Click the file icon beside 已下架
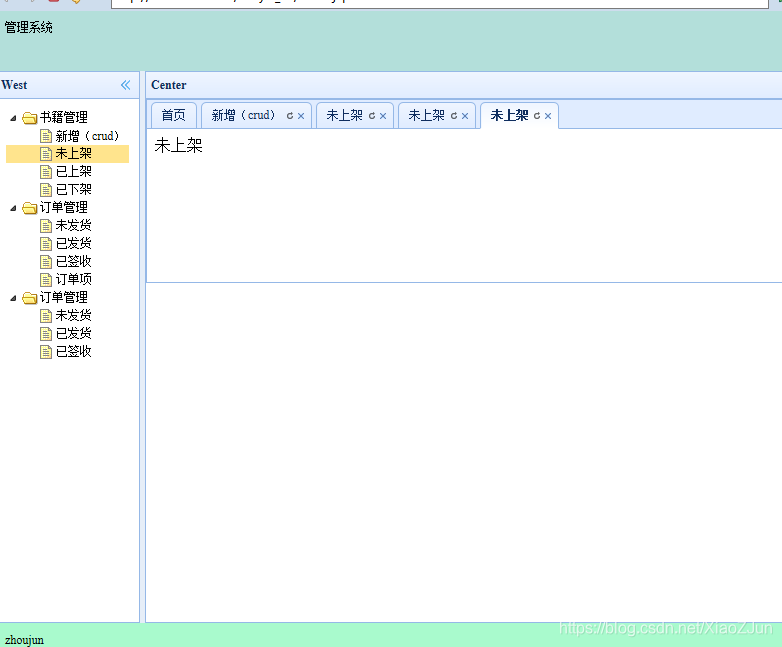This screenshot has width=782, height=647. [46, 190]
